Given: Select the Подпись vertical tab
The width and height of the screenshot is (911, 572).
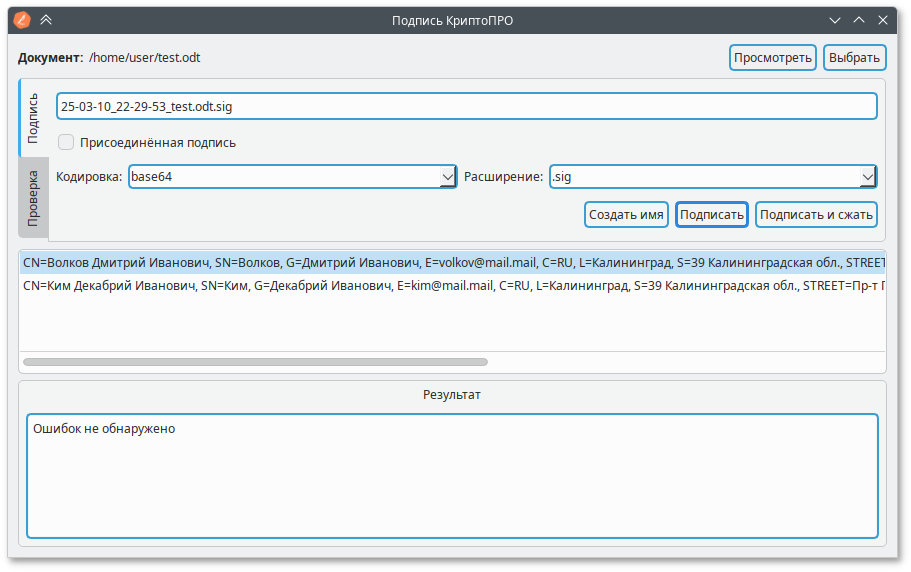Looking at the screenshot, I should pos(33,118).
